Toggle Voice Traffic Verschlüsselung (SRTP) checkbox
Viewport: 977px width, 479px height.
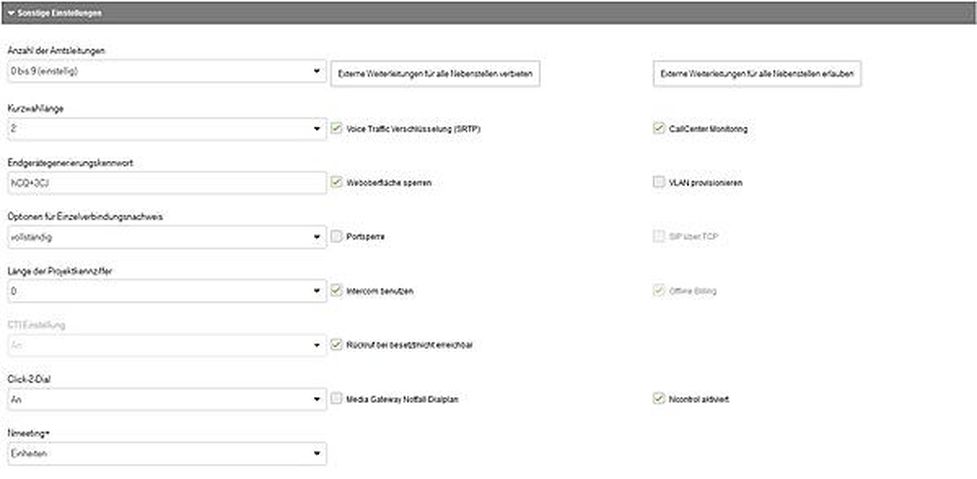[336, 128]
